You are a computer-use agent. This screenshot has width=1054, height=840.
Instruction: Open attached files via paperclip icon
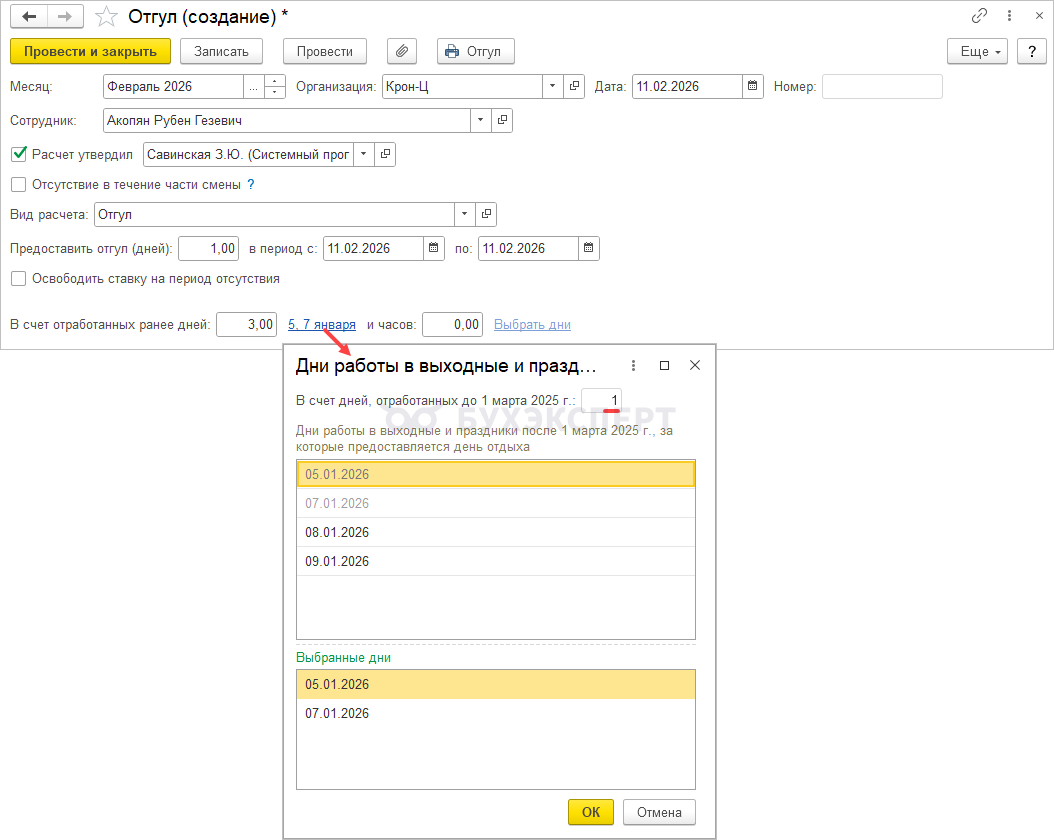pyautogui.click(x=401, y=51)
